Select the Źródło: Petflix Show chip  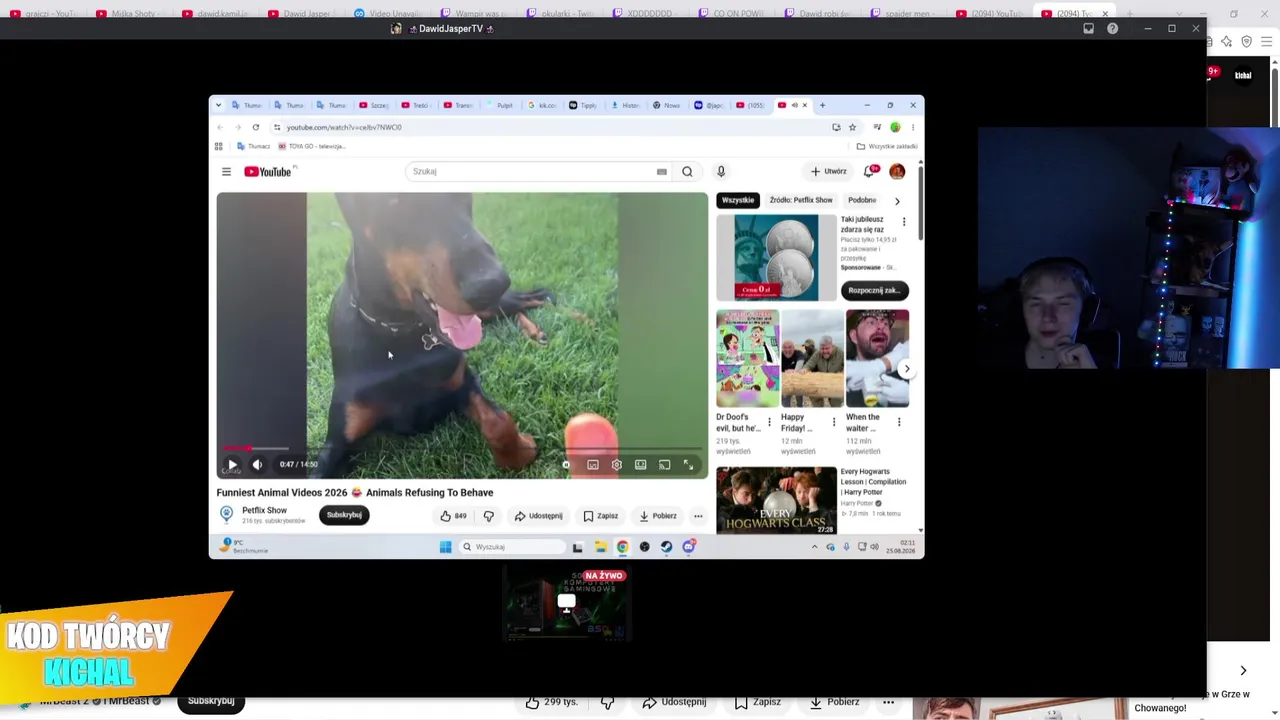[x=801, y=201]
